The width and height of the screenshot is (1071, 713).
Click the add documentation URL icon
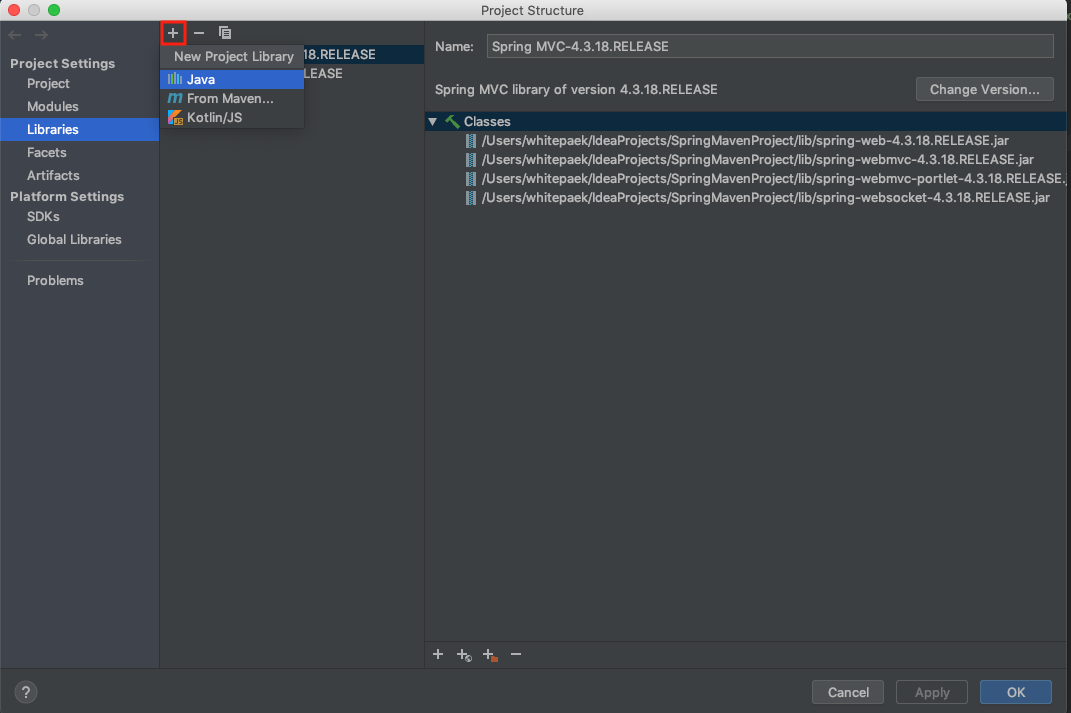click(x=464, y=655)
